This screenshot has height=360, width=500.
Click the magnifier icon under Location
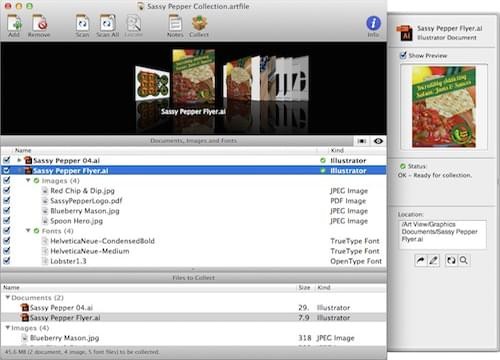[464, 260]
